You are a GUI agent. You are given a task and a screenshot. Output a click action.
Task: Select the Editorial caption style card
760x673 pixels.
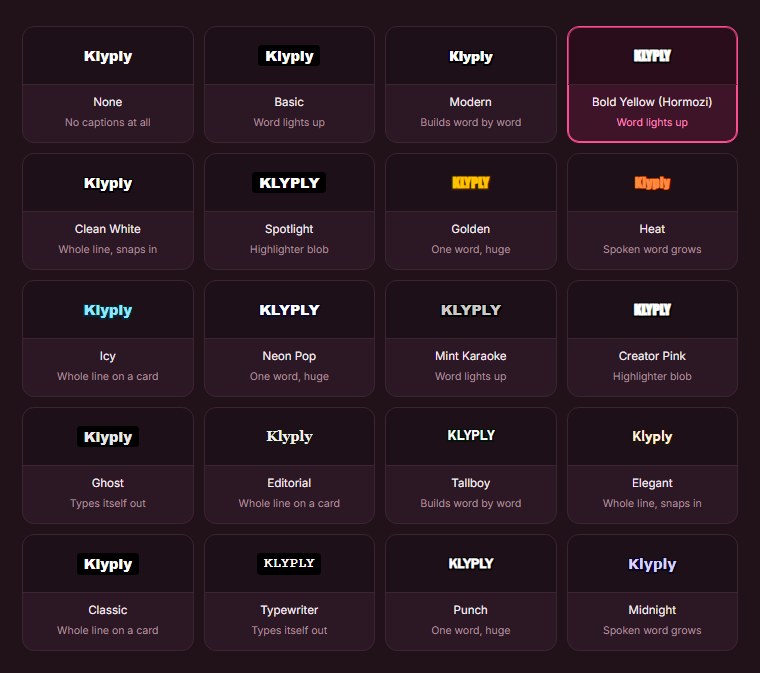(289, 465)
